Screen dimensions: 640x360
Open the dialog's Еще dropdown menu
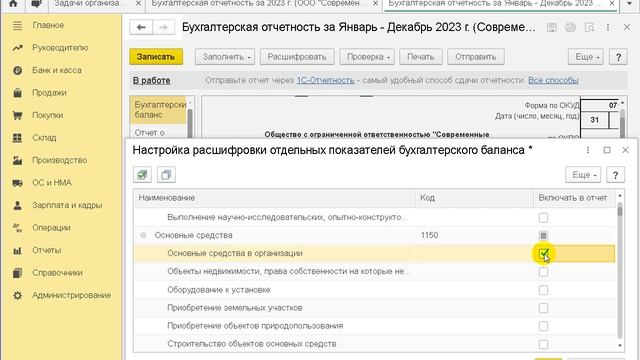pos(583,175)
